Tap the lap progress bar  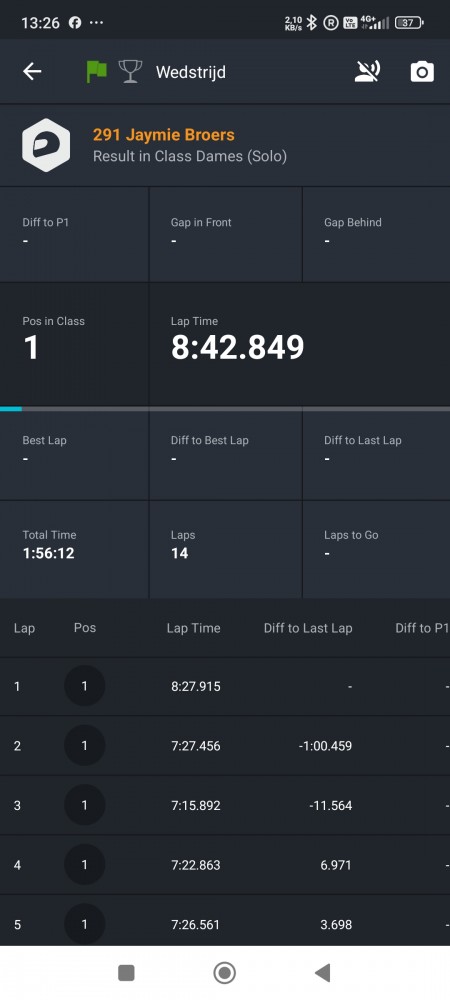(225, 408)
